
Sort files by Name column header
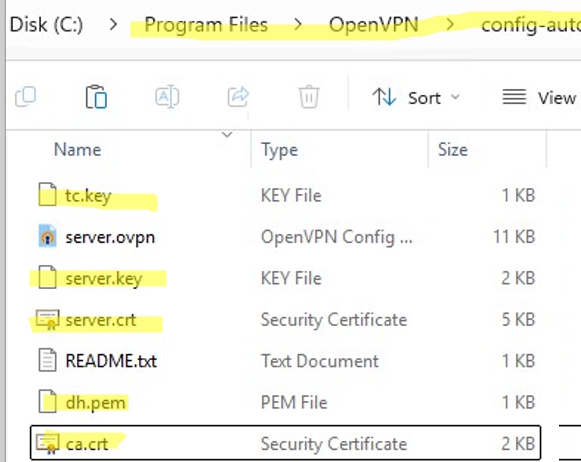click(77, 150)
